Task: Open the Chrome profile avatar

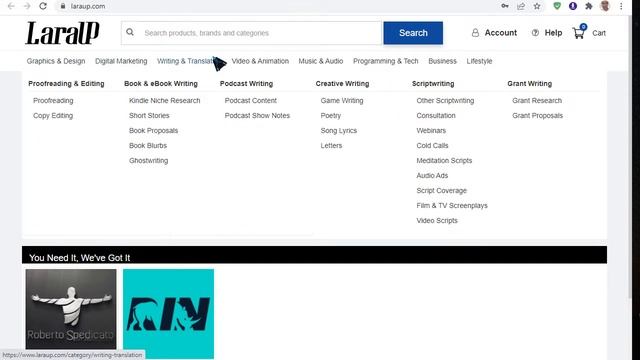Action: click(605, 6)
